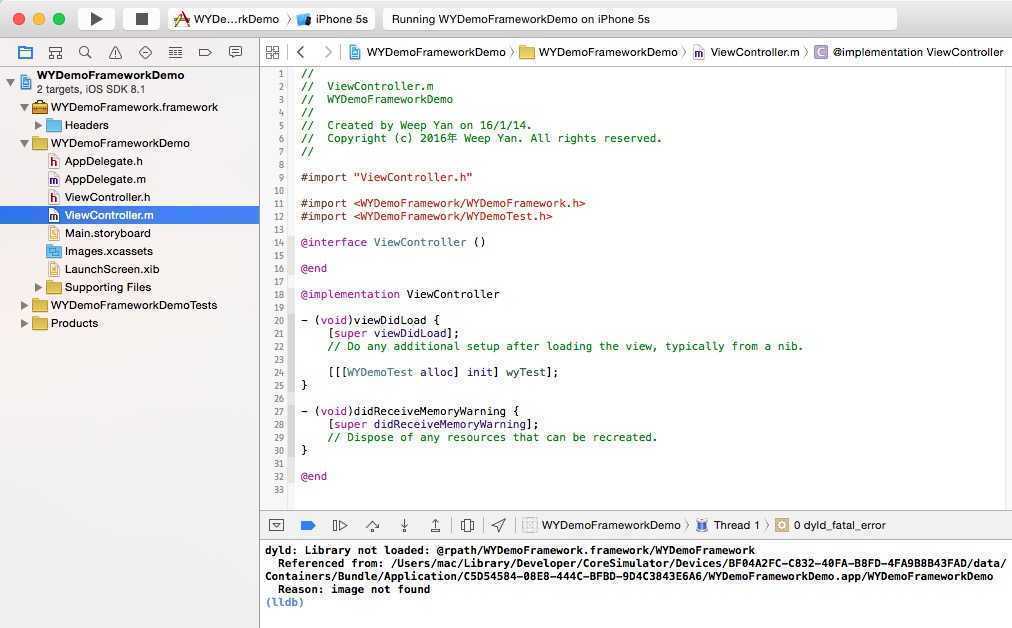Click line number 20 in the gutter

click(x=279, y=321)
